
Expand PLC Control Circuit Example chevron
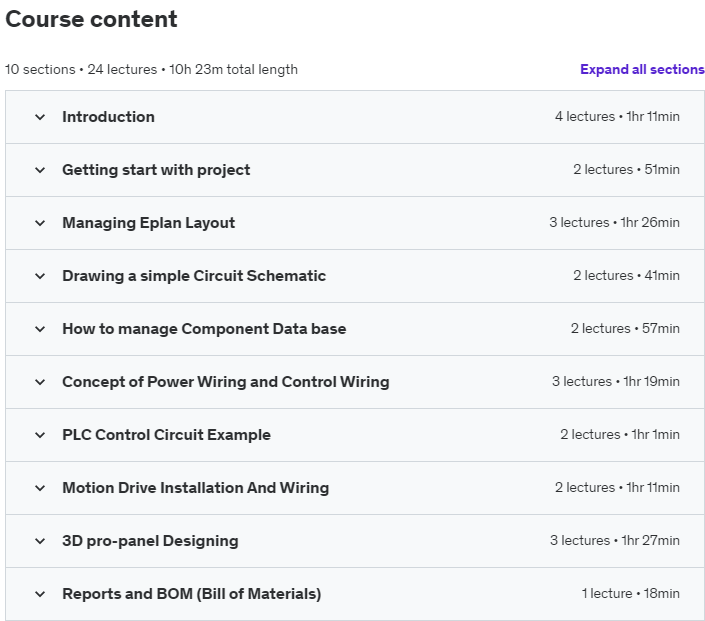(40, 435)
